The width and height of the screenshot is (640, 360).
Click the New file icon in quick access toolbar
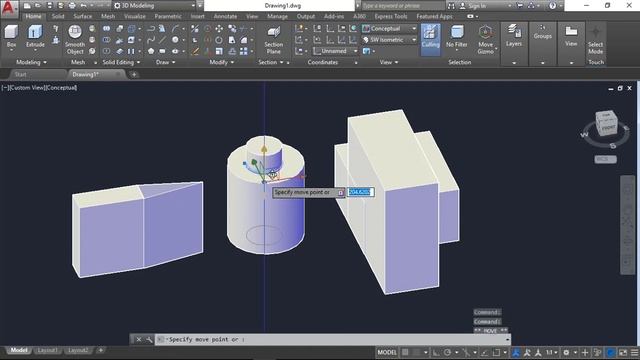[x=27, y=6]
